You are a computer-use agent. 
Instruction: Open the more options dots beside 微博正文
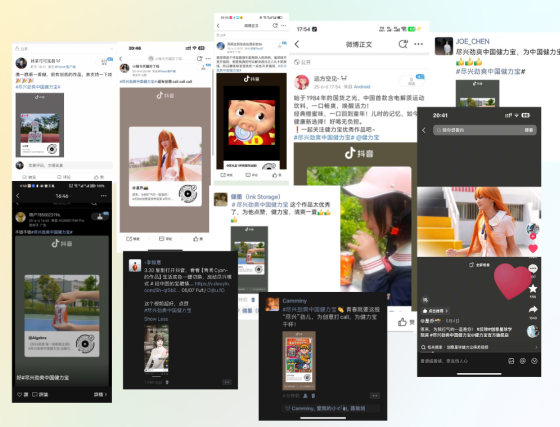[418, 44]
